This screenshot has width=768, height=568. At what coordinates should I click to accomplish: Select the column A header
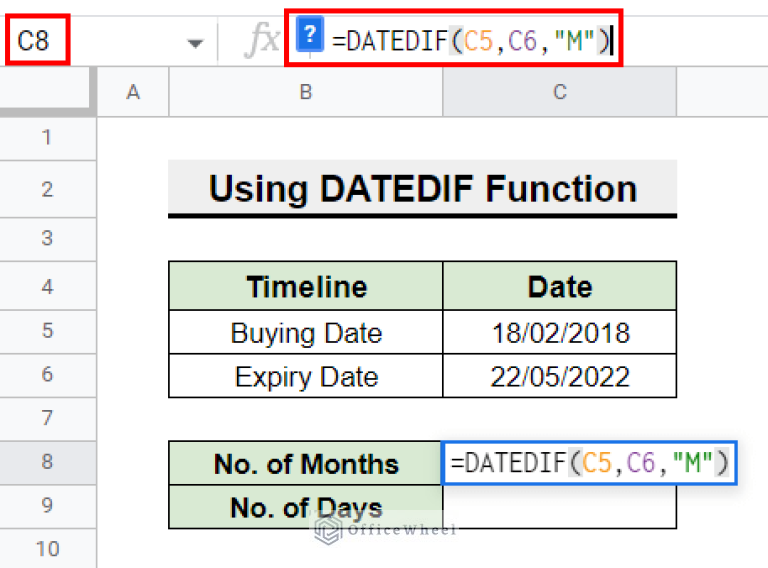(133, 92)
